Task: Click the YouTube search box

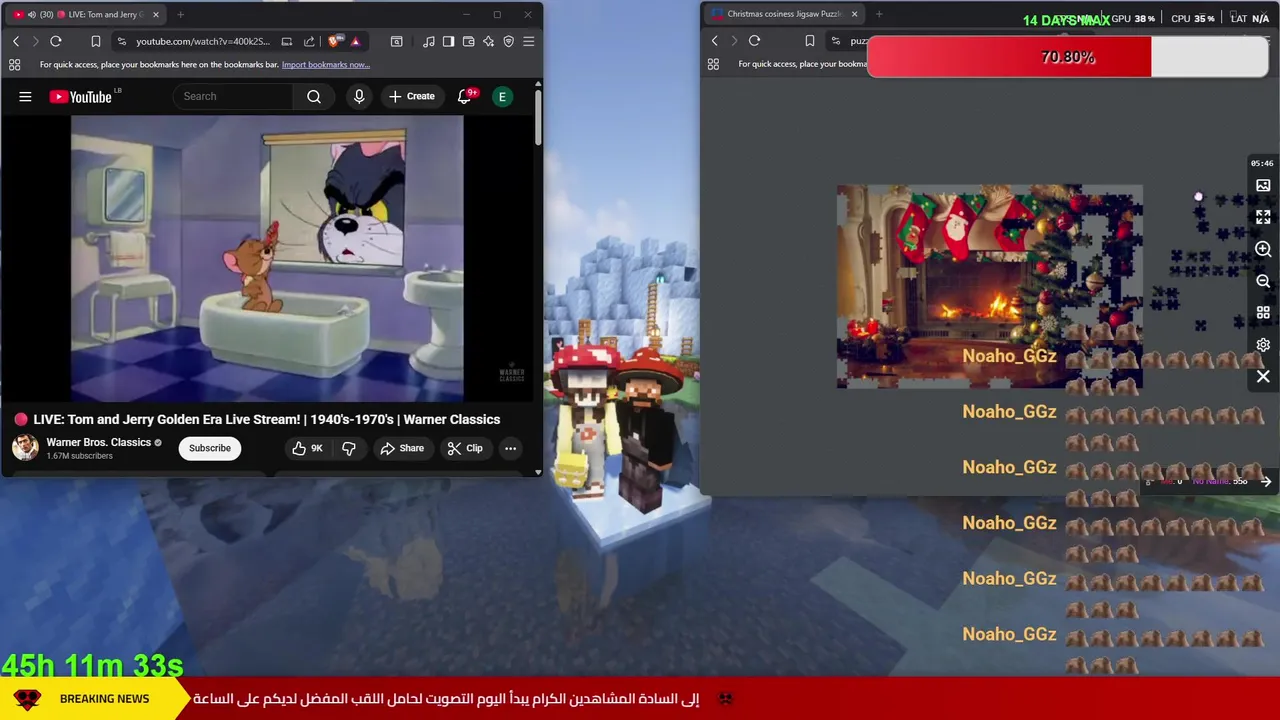Action: (233, 96)
